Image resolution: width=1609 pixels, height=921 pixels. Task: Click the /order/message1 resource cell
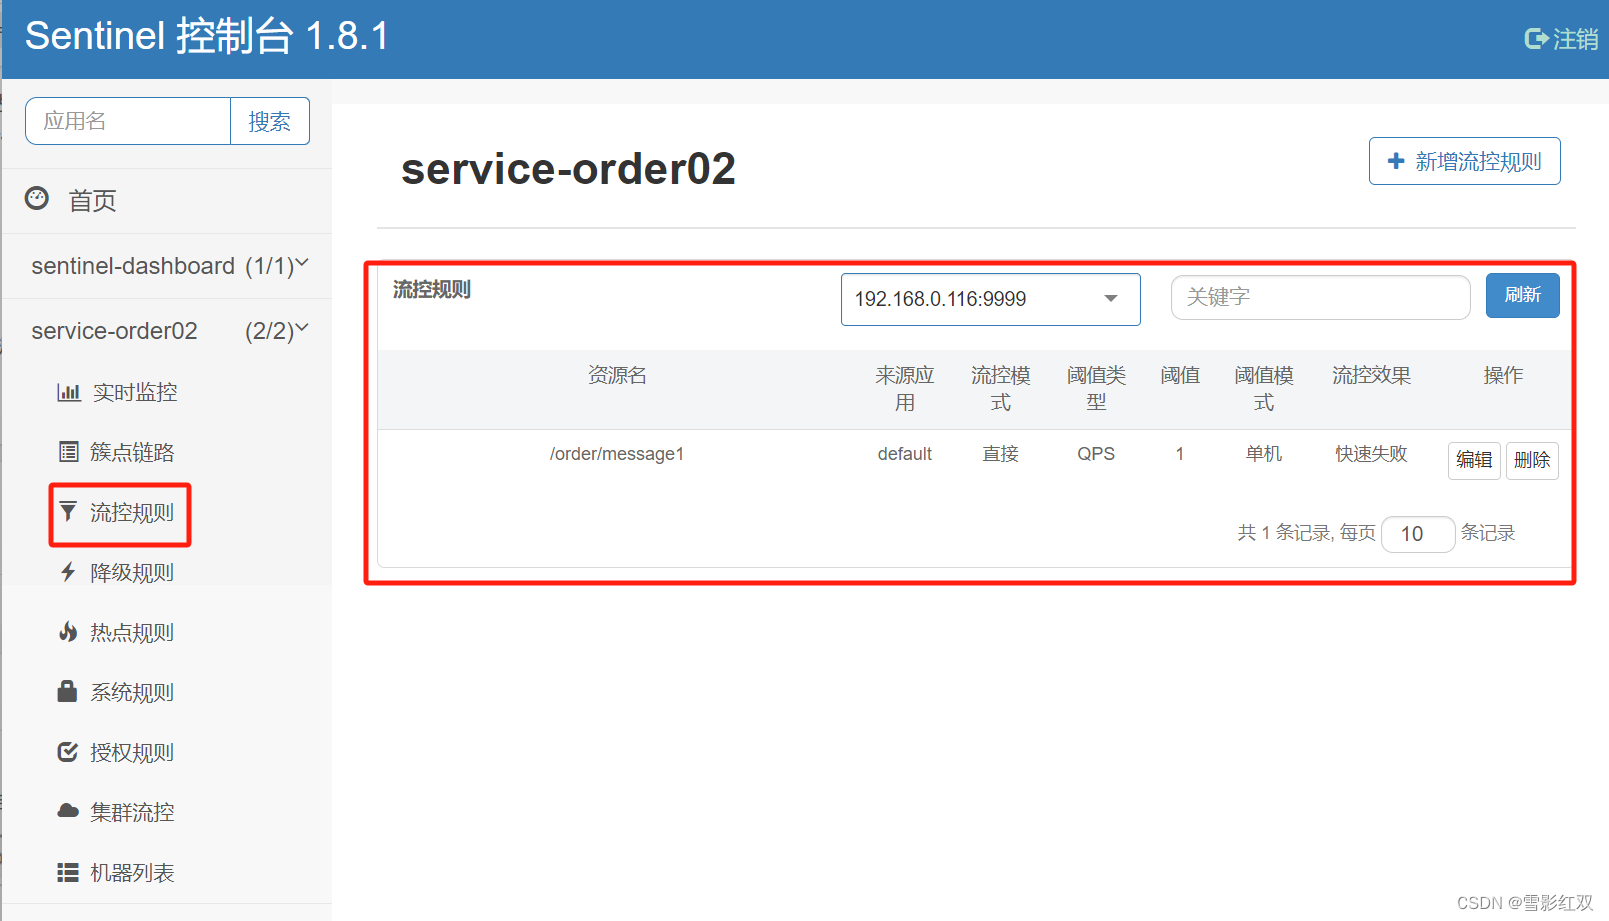[x=617, y=454]
